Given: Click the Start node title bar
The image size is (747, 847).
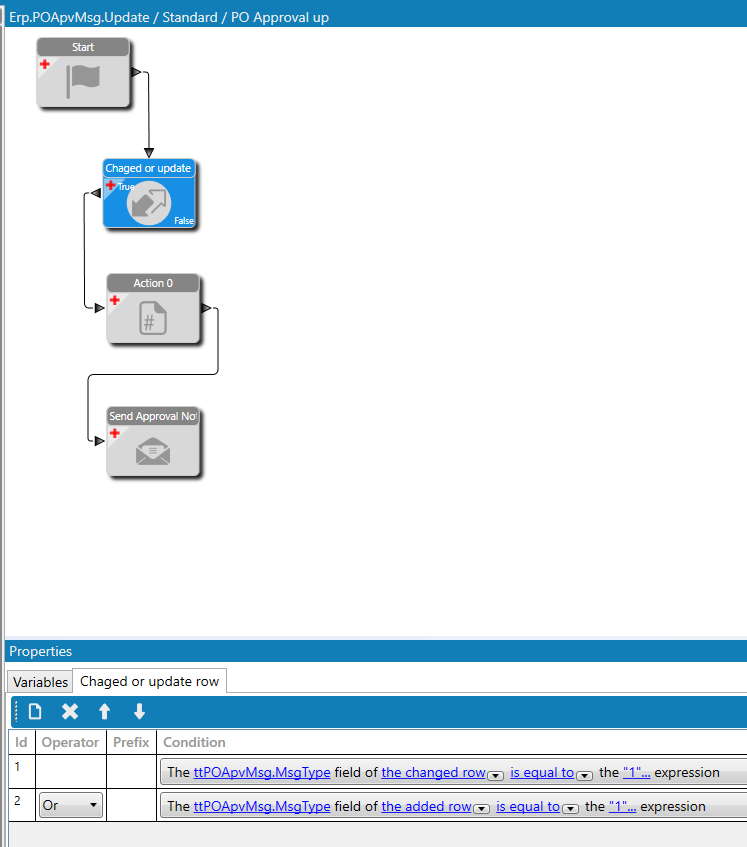Looking at the screenshot, I should coord(83,47).
